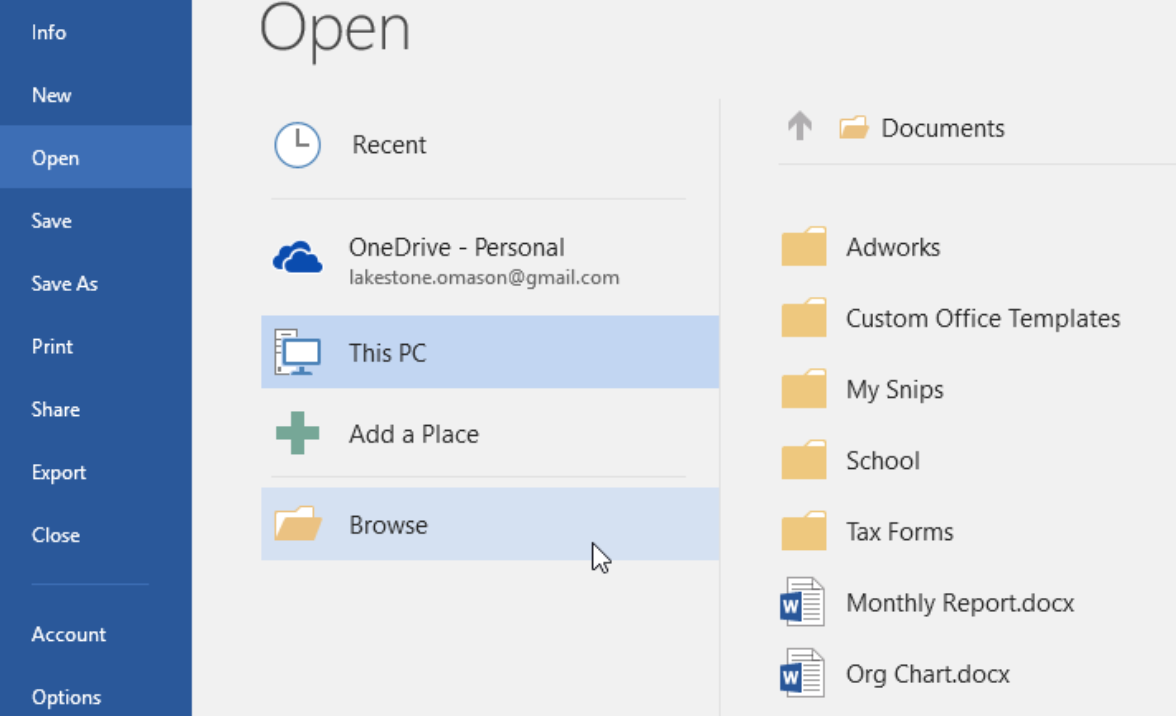Go up one folder level arrow

(x=799, y=127)
